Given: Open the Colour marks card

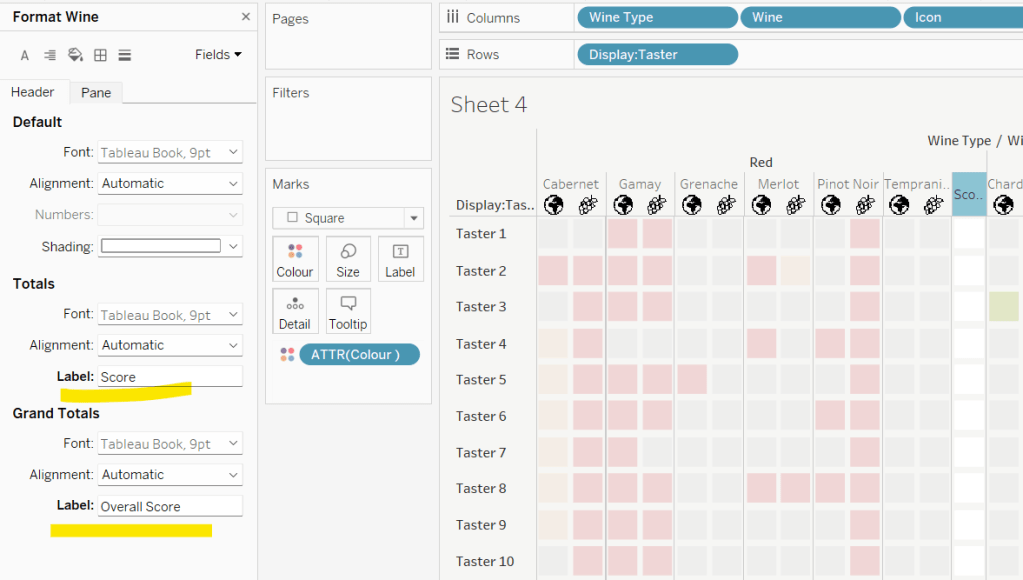Looking at the screenshot, I should click(295, 259).
